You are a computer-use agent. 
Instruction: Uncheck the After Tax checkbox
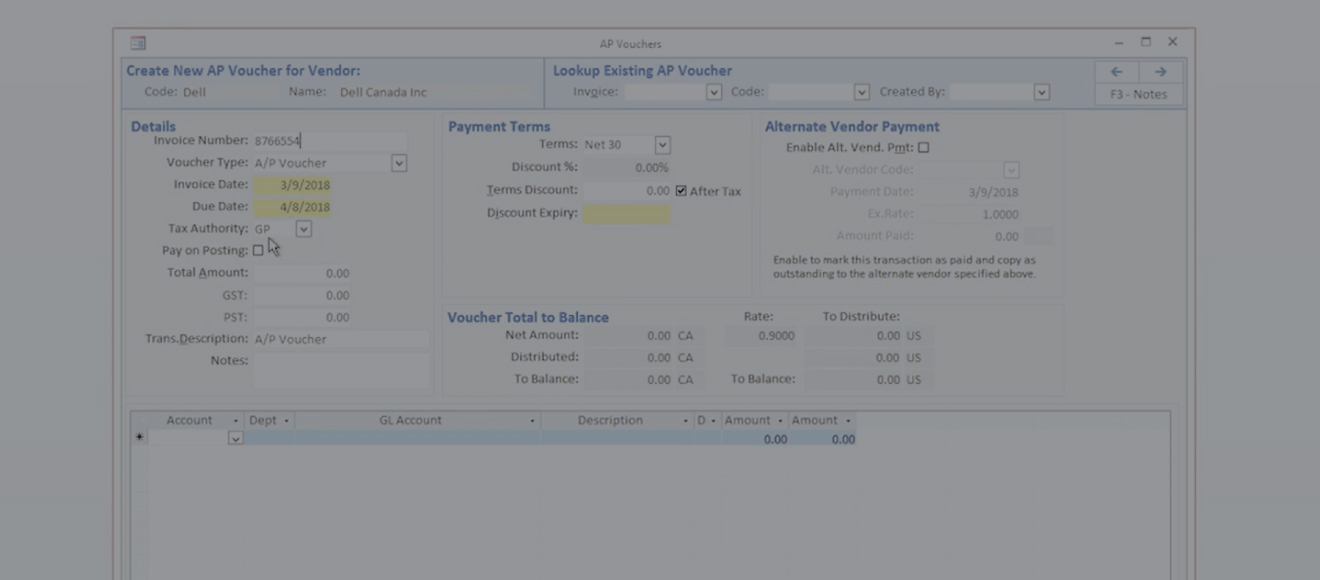click(681, 191)
